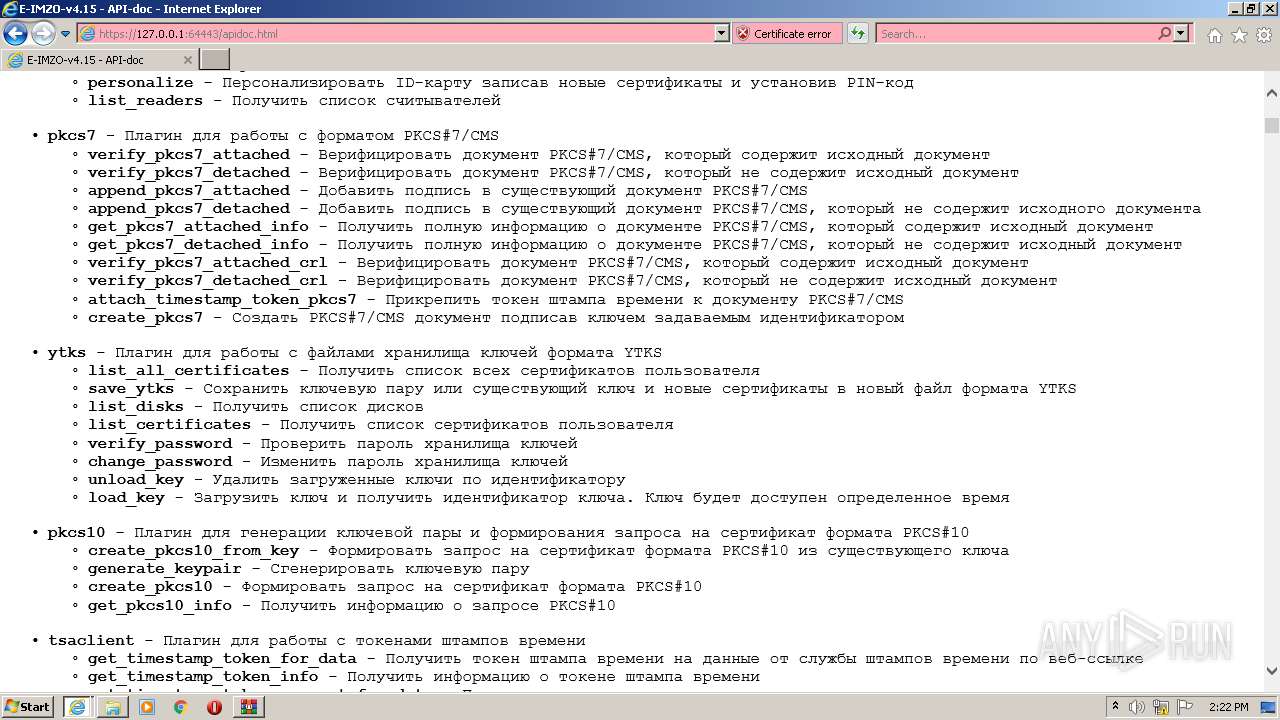
Task: Click 'create_pkcs7' method name
Action: pos(145,317)
